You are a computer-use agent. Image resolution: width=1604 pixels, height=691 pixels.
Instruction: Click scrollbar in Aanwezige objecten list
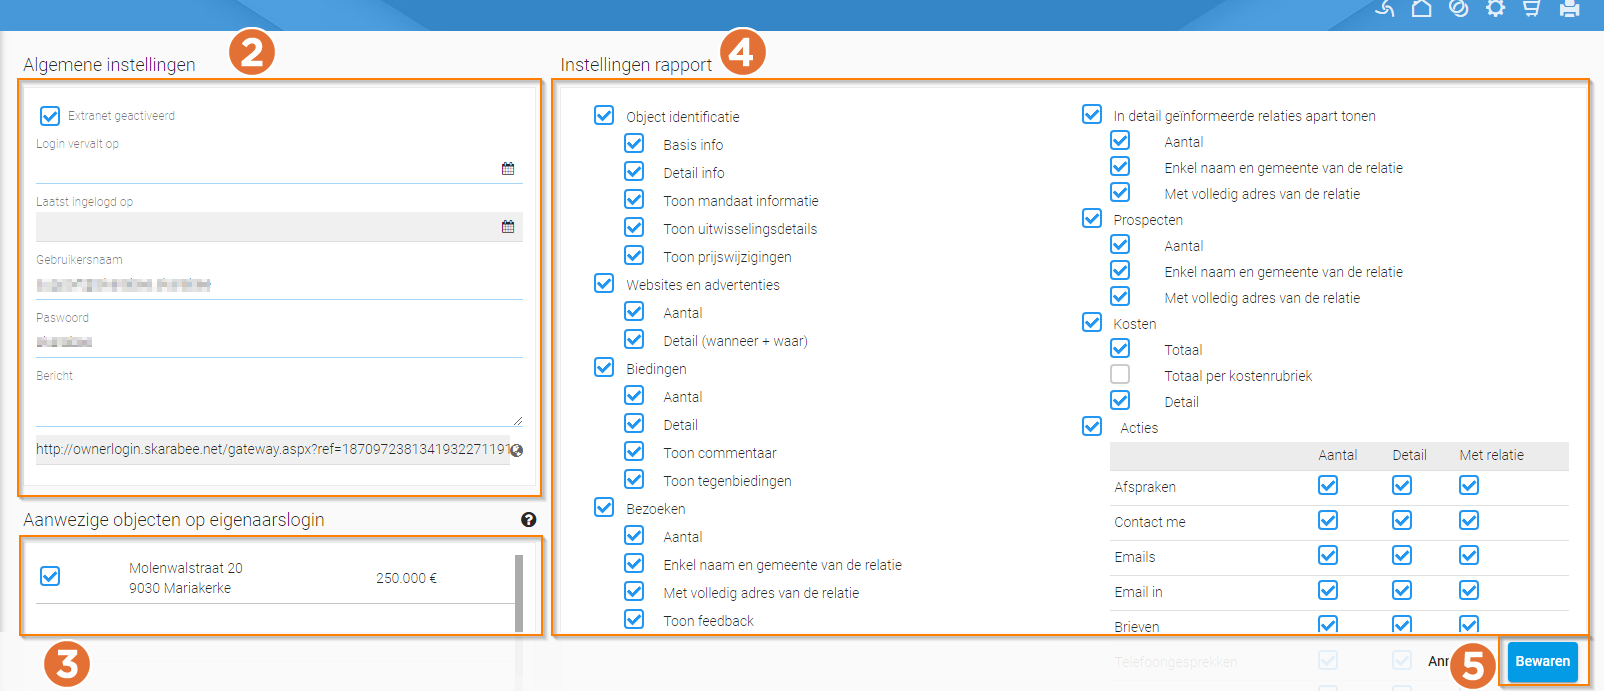519,593
